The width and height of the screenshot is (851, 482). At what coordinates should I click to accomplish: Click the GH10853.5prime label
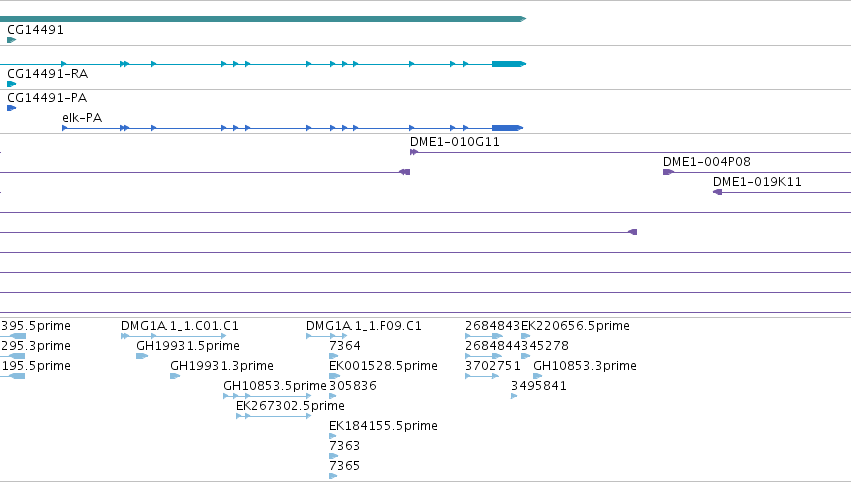coord(275,386)
